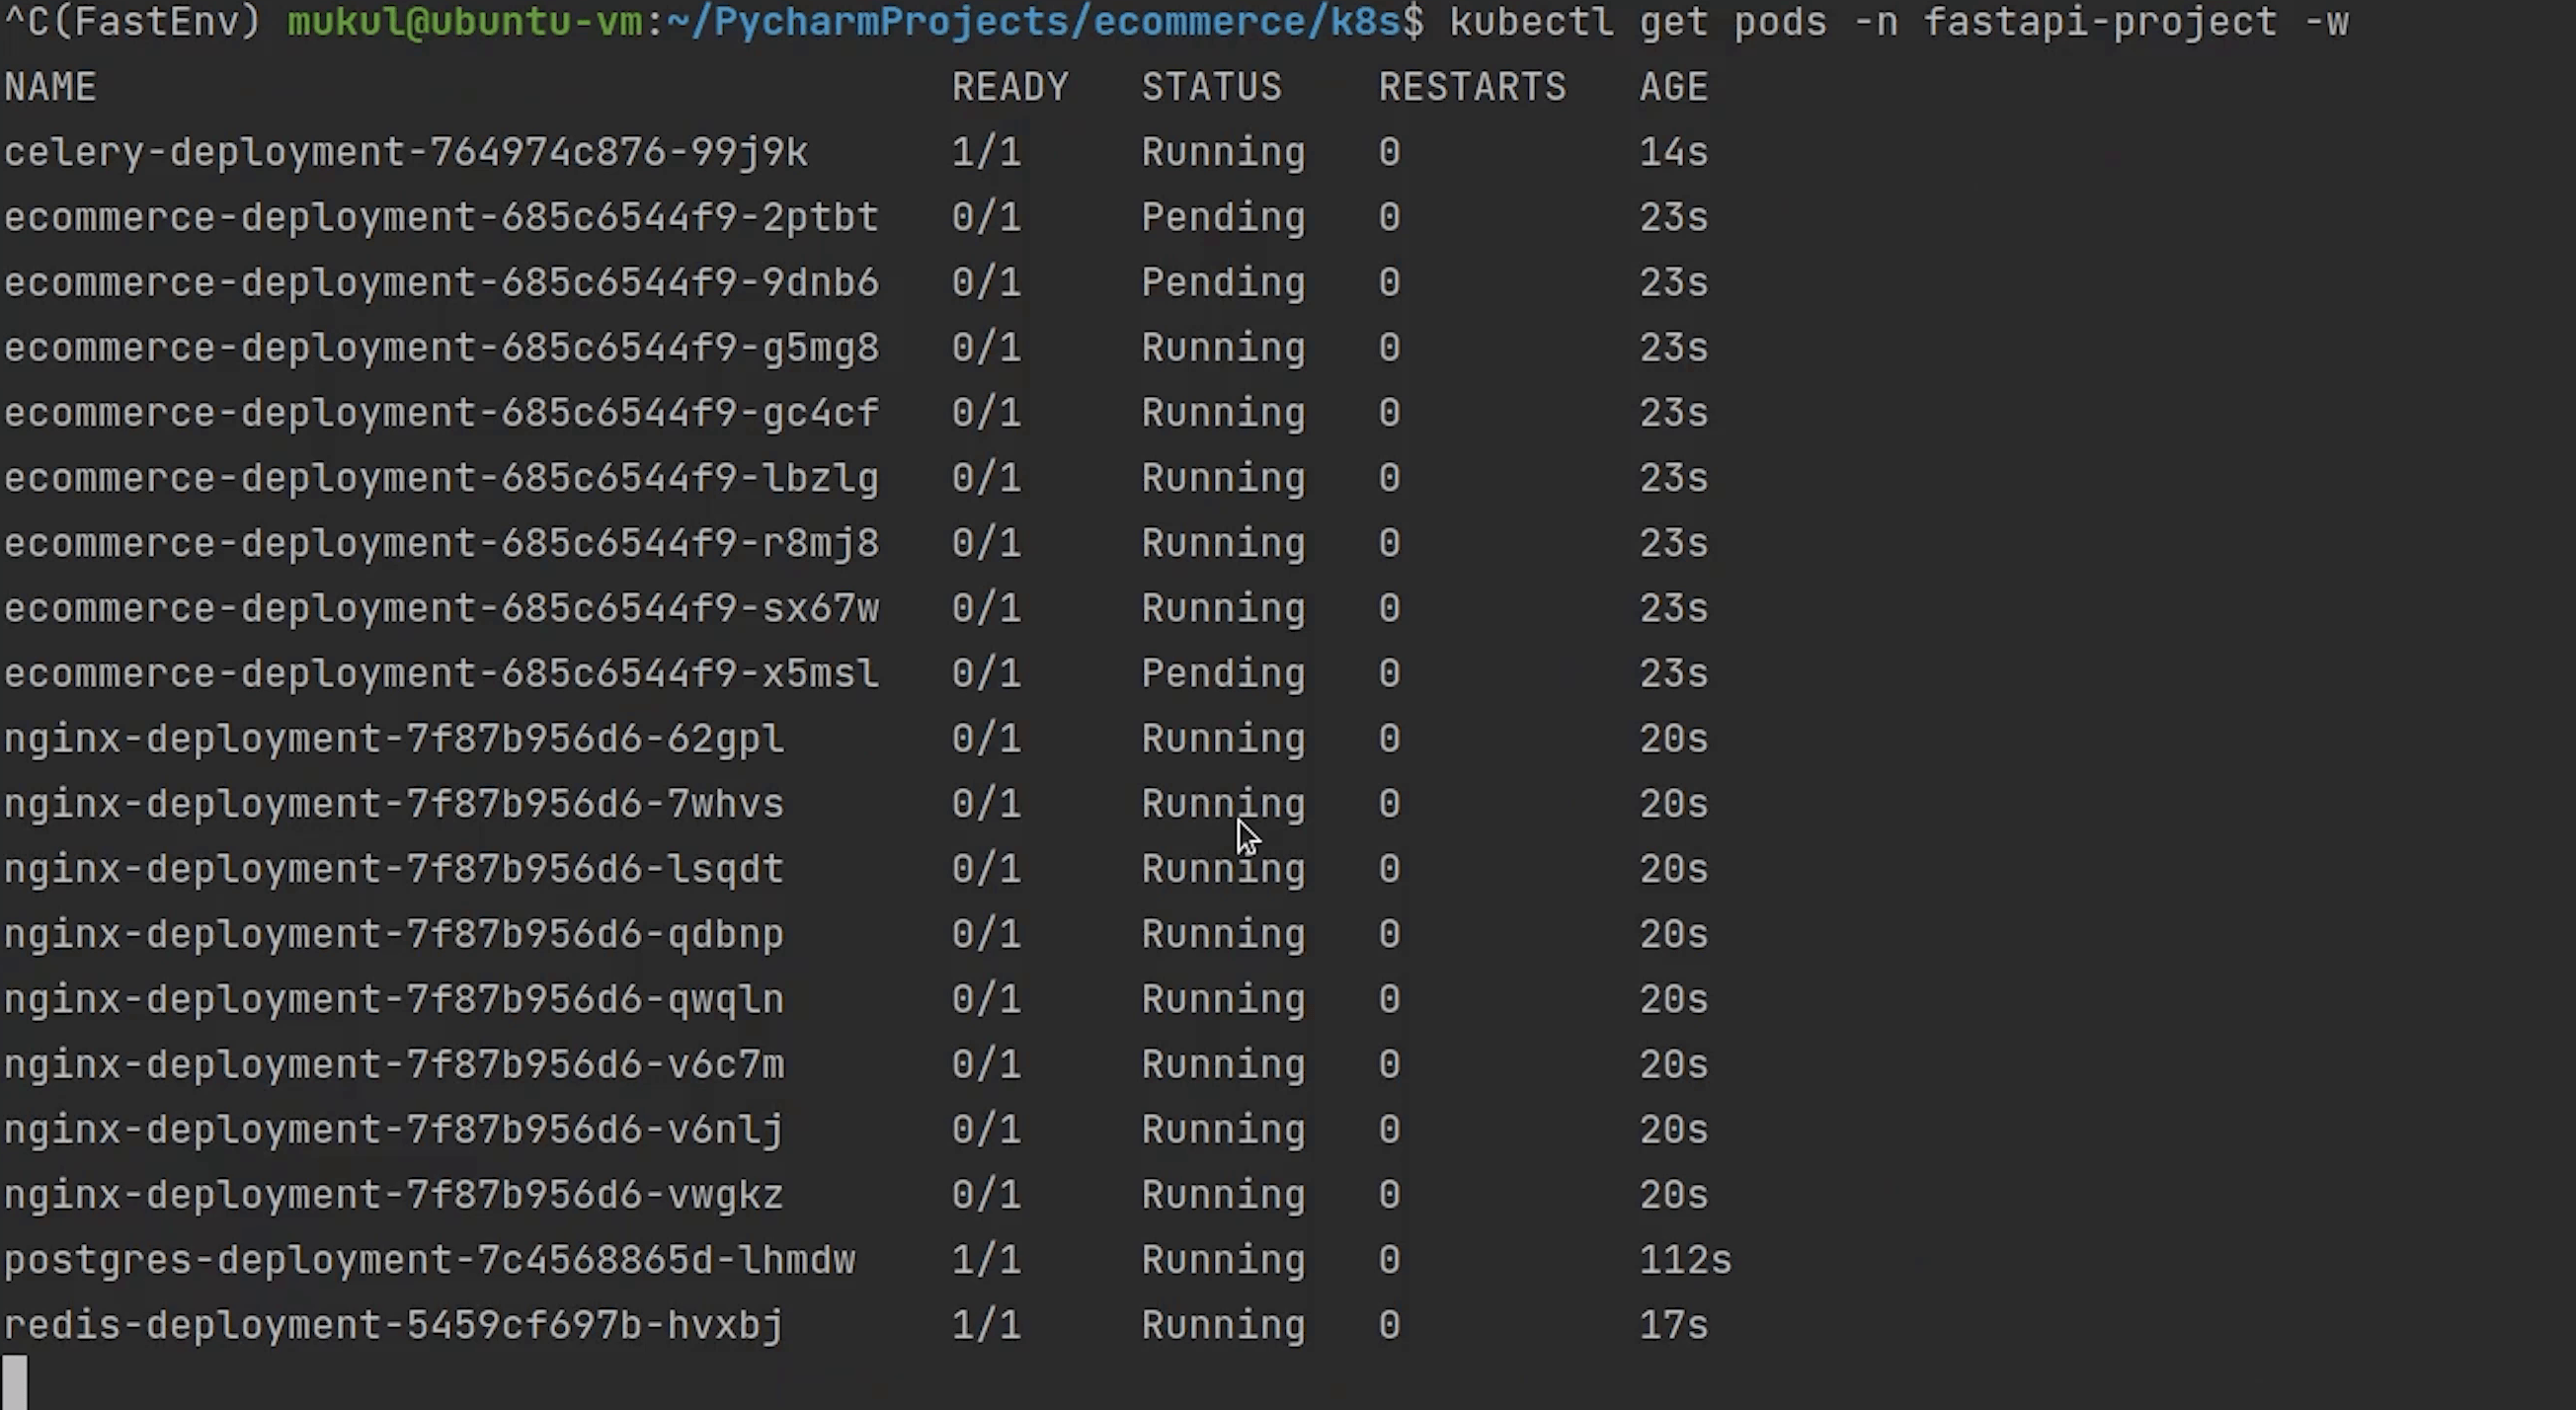This screenshot has width=2576, height=1410.
Task: Click the nginx pod name ending in vwgkz
Action: click(394, 1195)
